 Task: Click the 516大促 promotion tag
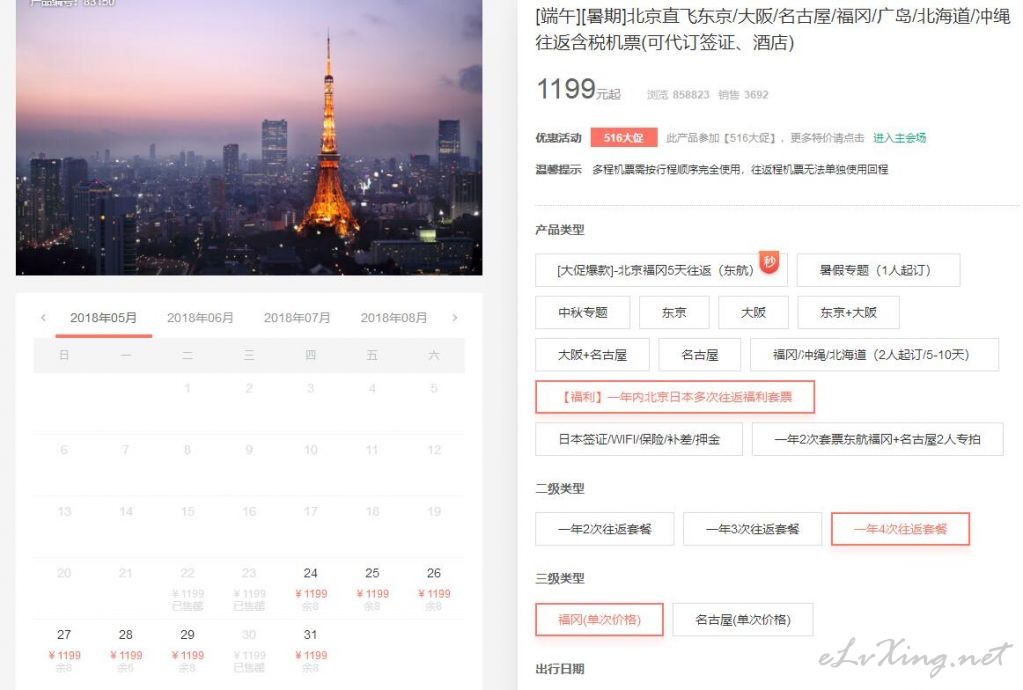pyautogui.click(x=624, y=138)
